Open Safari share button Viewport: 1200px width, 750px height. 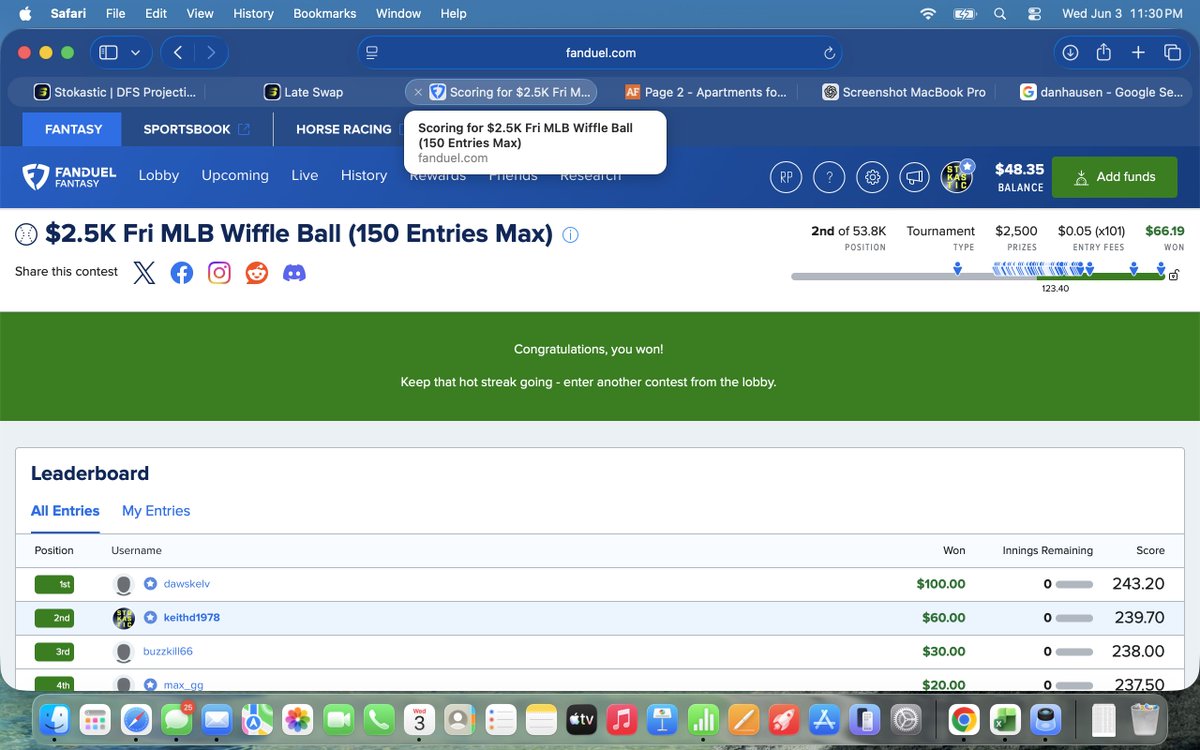pyautogui.click(x=1104, y=53)
